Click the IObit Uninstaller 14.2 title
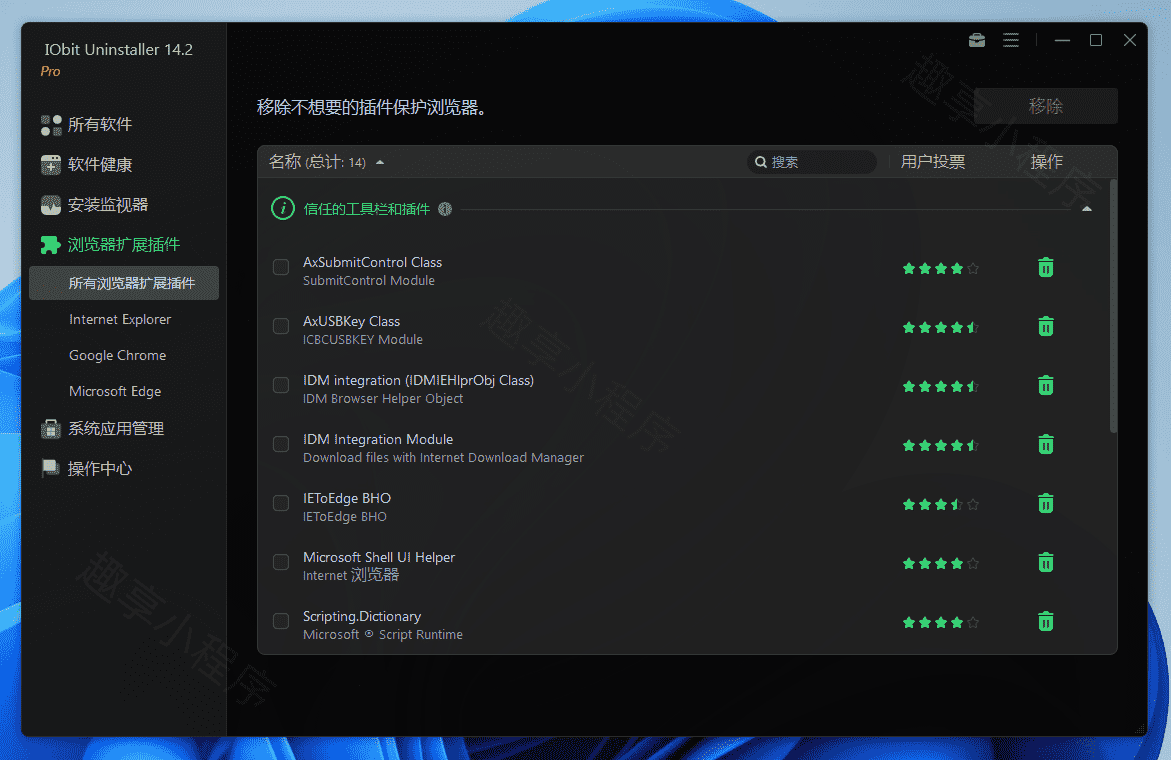1171x760 pixels. (x=118, y=49)
